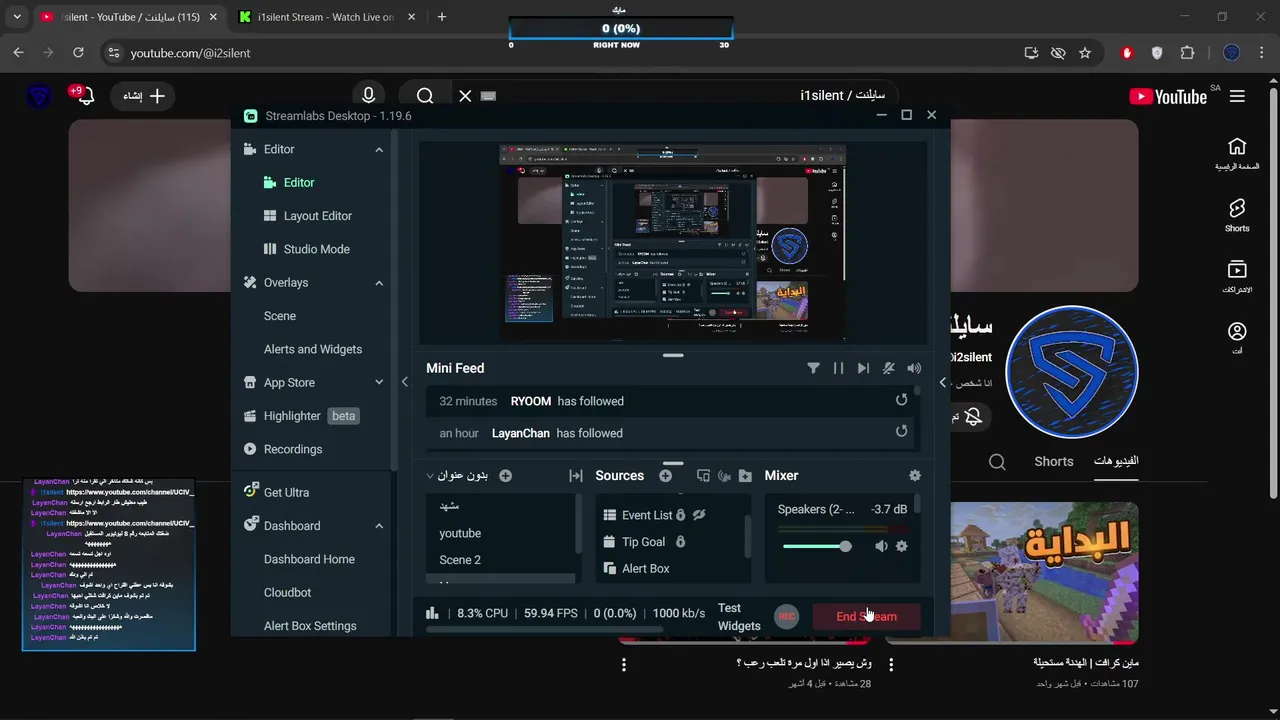Viewport: 1280px width, 720px height.
Task: Add a new source with plus icon
Action: pyautogui.click(x=665, y=476)
